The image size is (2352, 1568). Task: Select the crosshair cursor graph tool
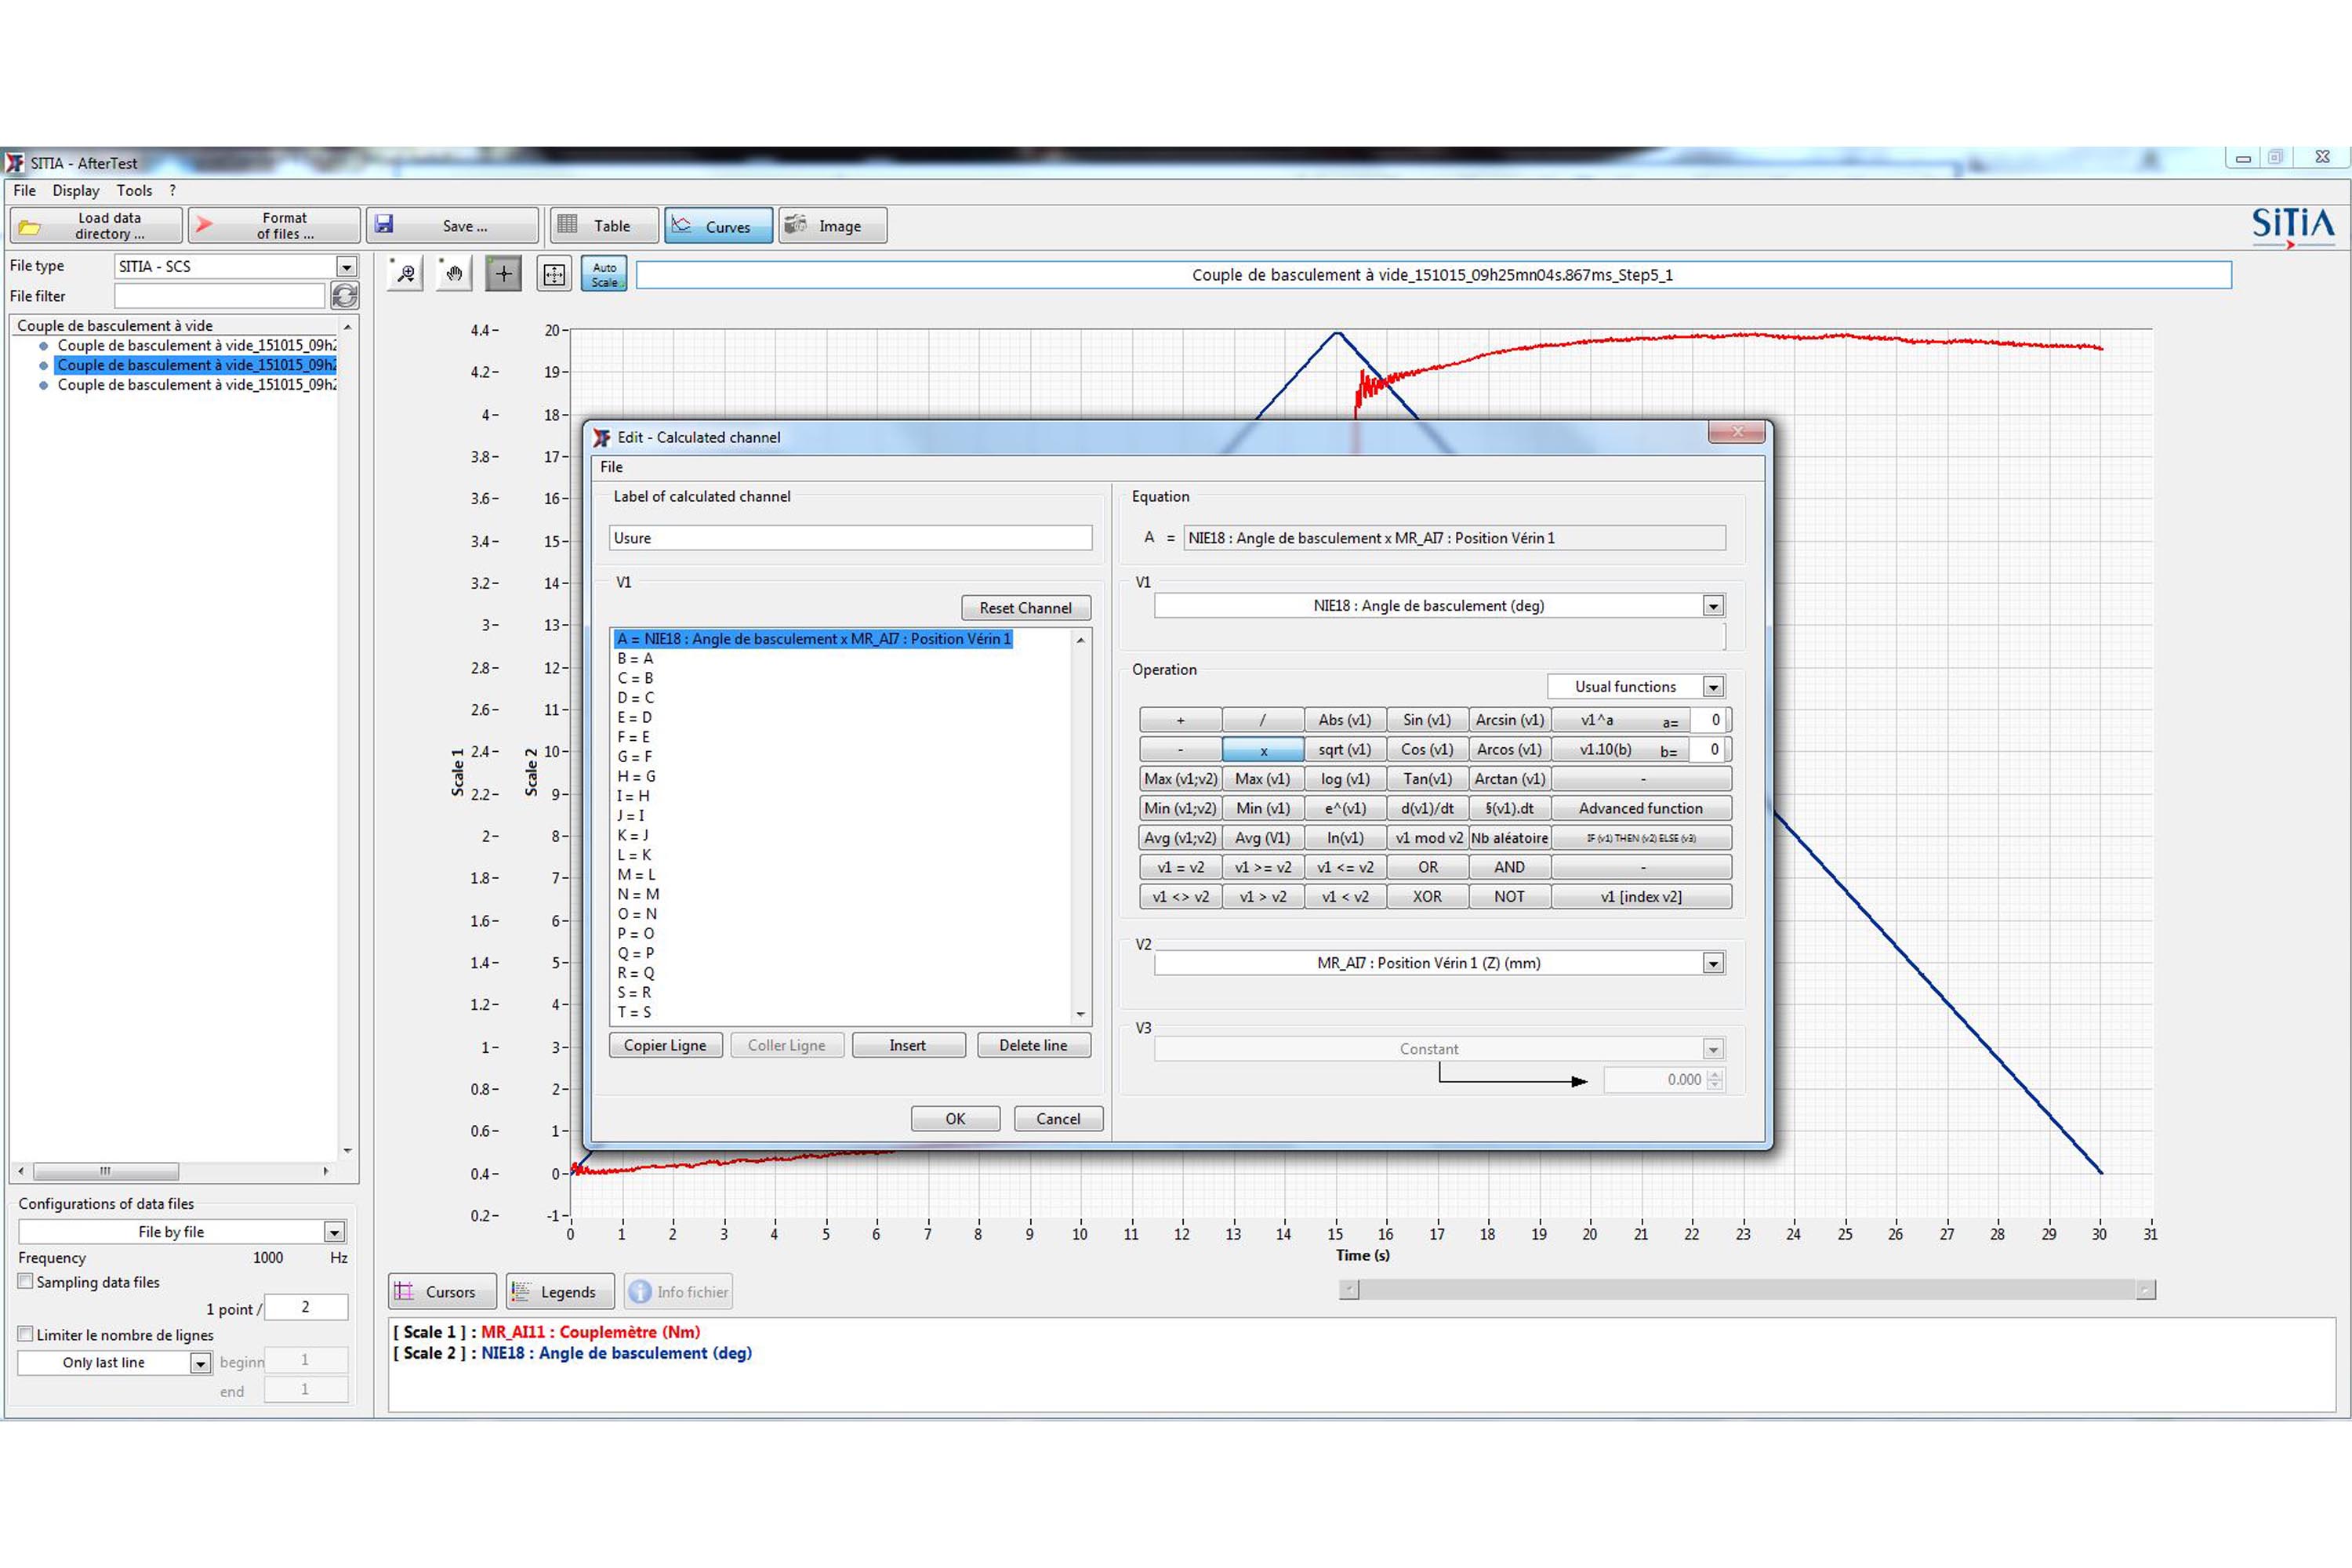click(503, 273)
